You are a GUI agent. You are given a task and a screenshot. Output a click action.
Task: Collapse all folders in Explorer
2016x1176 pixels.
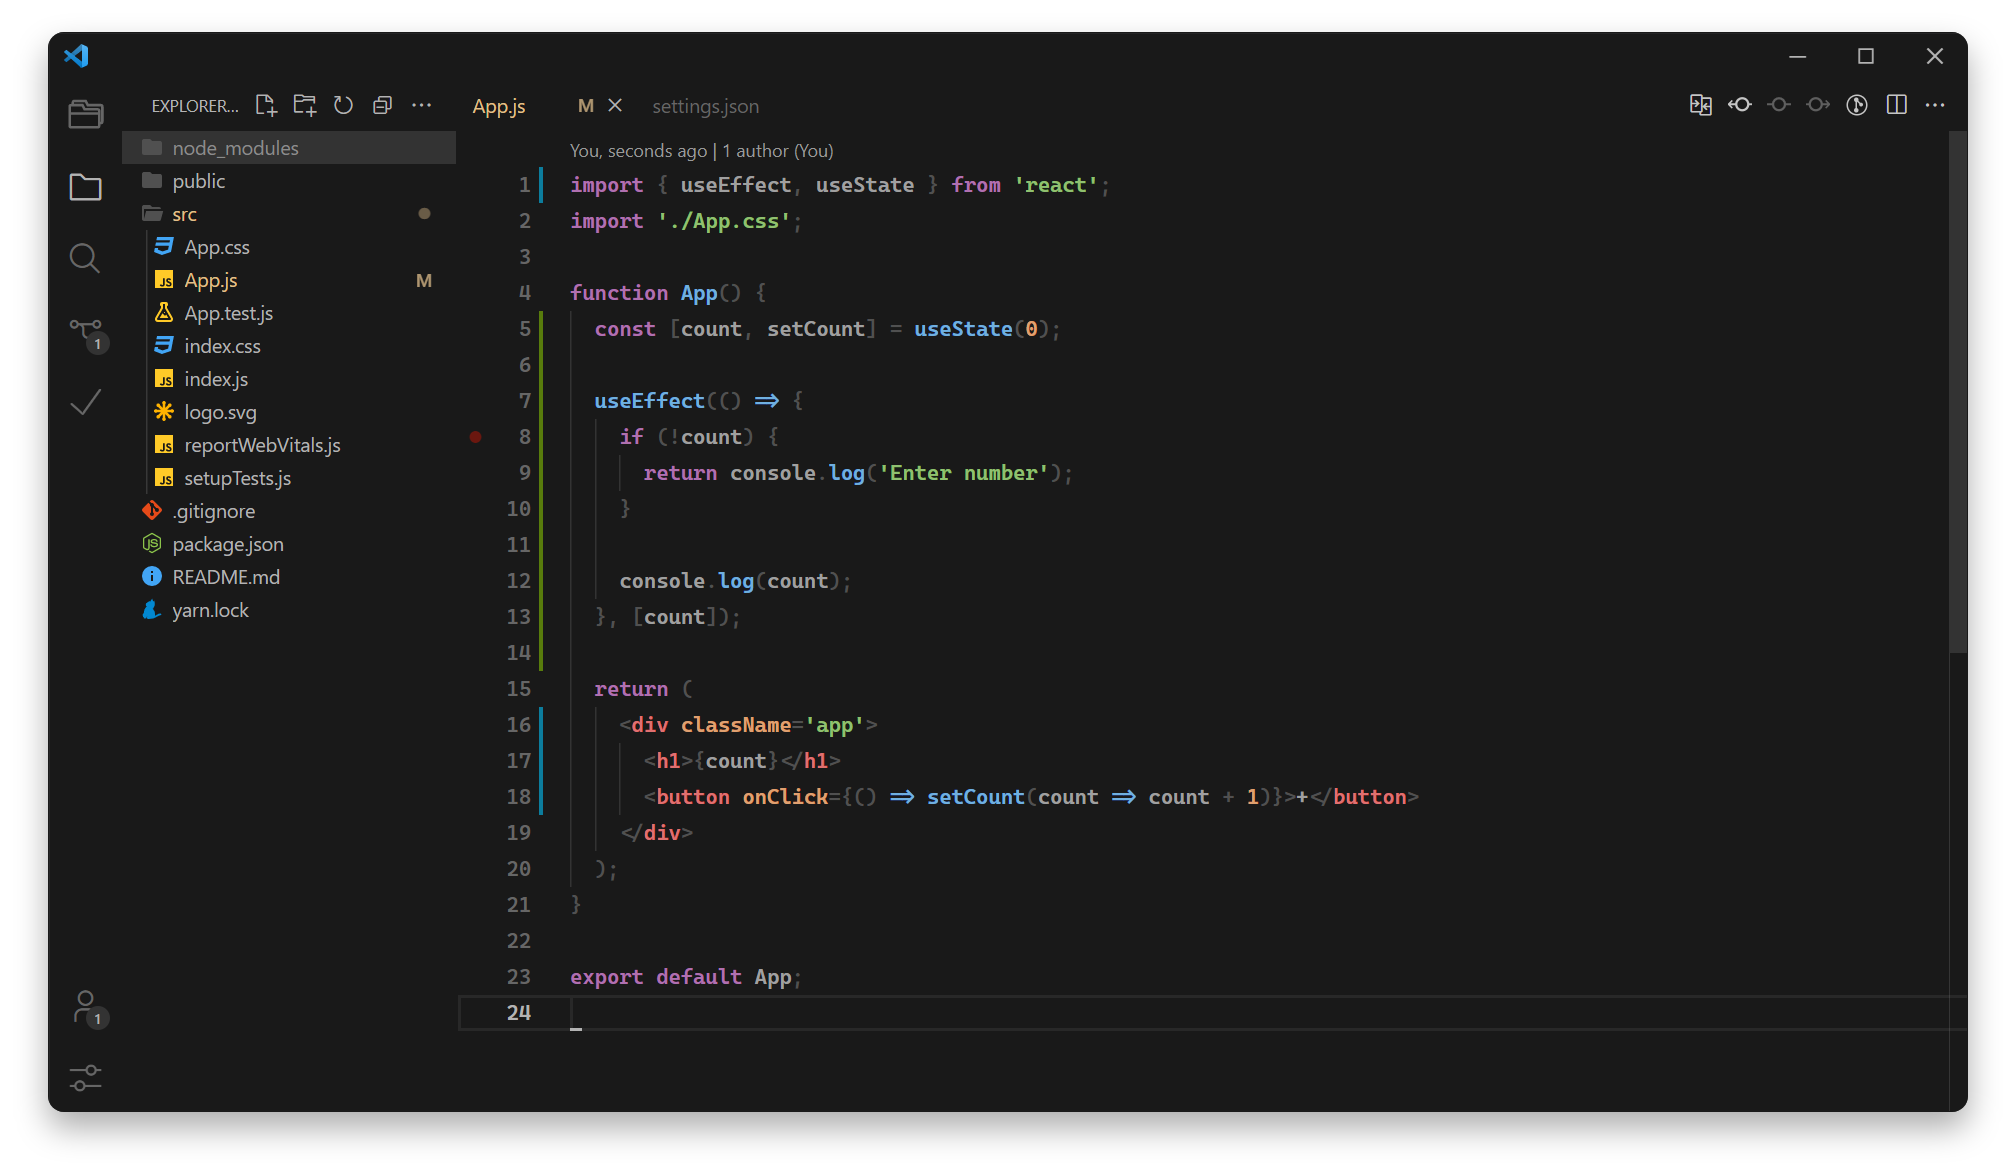(x=382, y=105)
